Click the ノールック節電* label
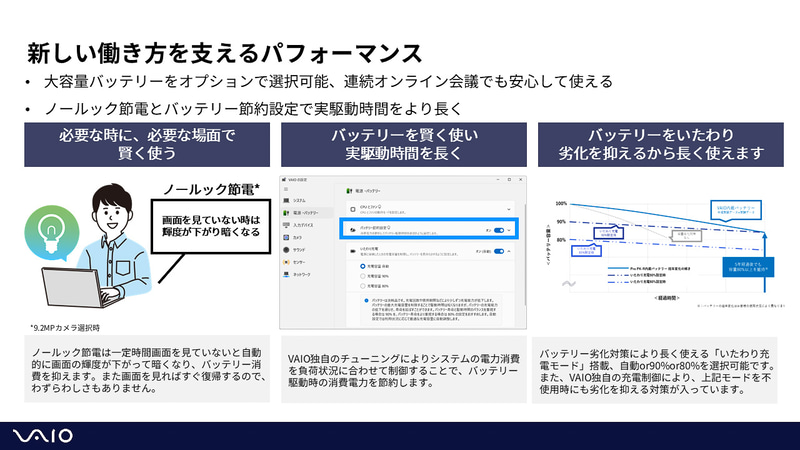 coord(211,189)
